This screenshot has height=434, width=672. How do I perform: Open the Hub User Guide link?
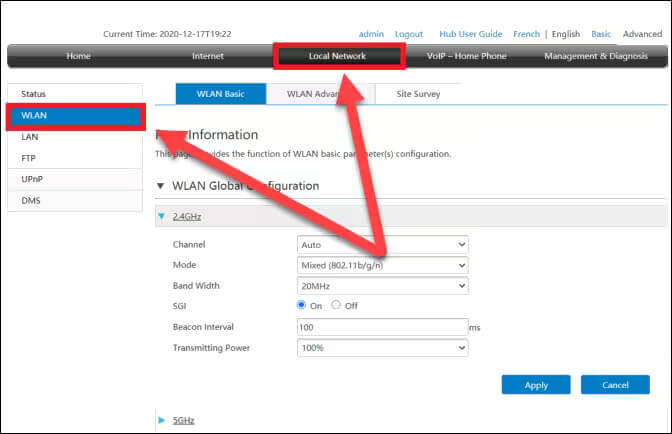(x=470, y=34)
